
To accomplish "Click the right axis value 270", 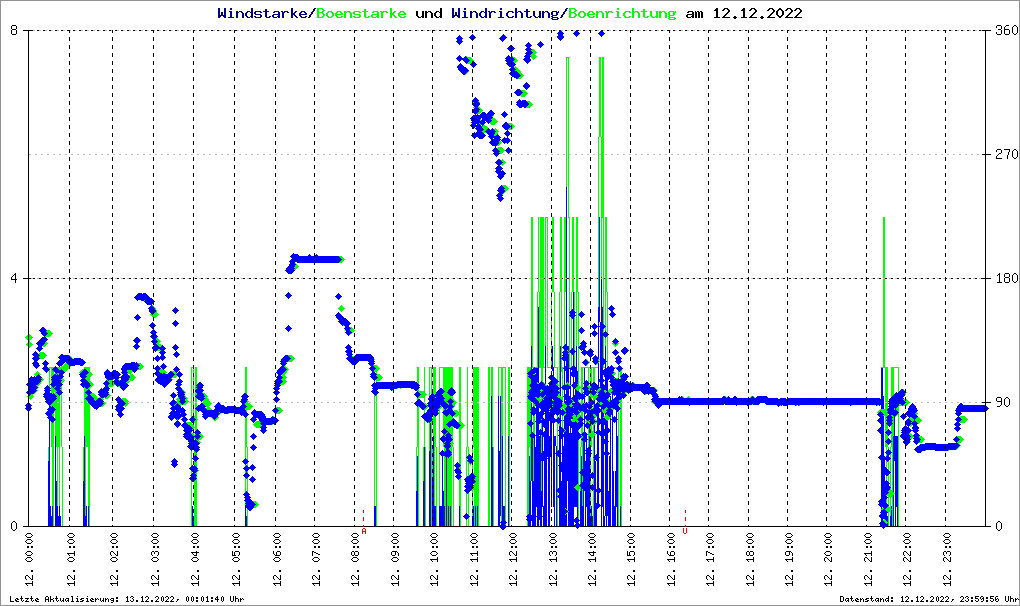I will pyautogui.click(x=1007, y=155).
